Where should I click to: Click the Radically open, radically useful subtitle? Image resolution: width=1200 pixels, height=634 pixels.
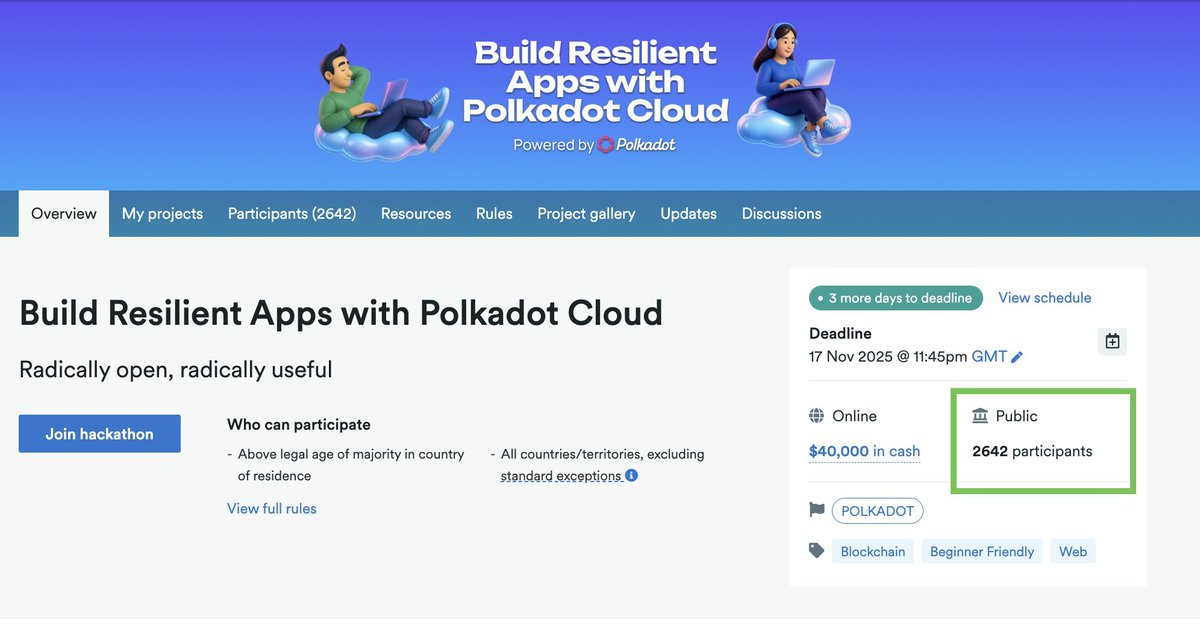coord(176,370)
